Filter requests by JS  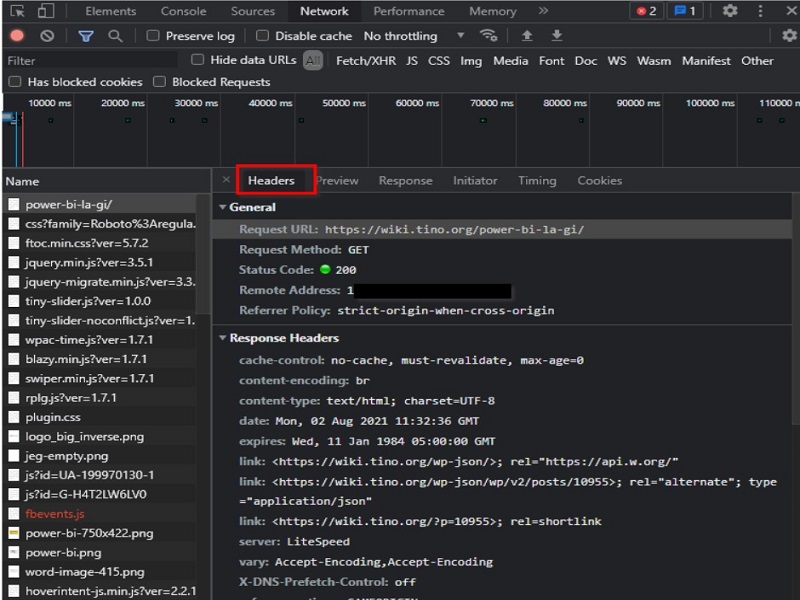tap(412, 61)
